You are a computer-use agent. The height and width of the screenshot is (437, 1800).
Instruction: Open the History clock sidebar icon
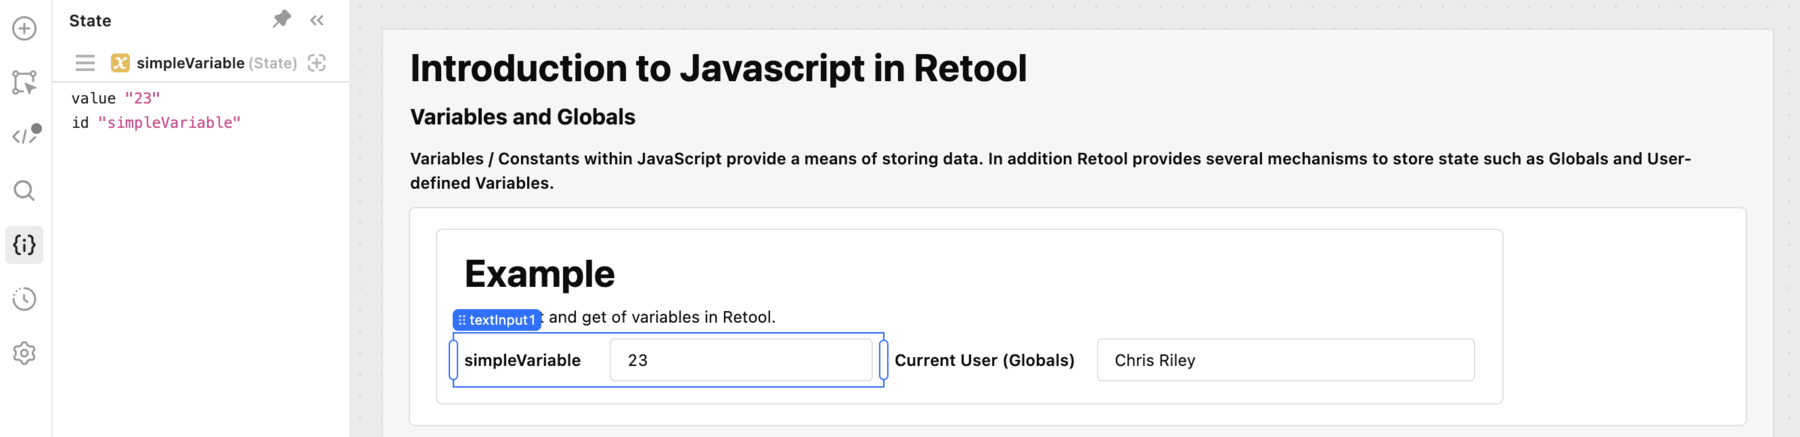(24, 299)
